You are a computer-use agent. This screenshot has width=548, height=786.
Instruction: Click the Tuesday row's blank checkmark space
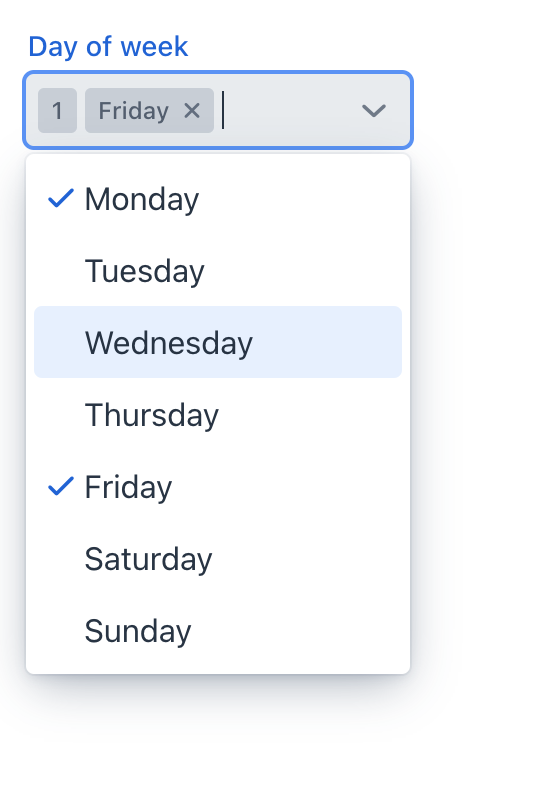(61, 271)
